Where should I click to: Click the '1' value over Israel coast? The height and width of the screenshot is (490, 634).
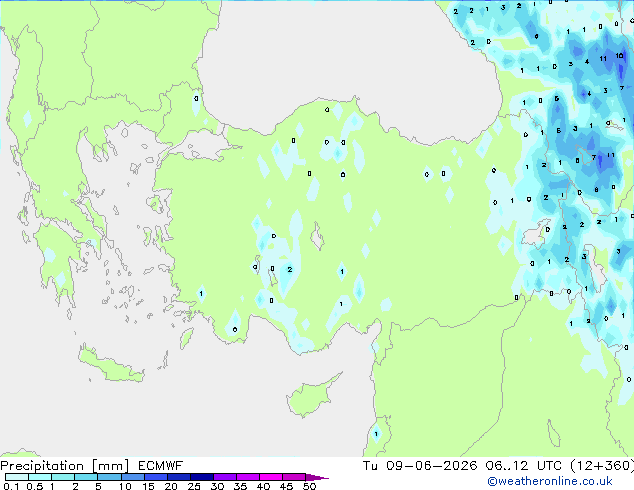[x=376, y=434]
